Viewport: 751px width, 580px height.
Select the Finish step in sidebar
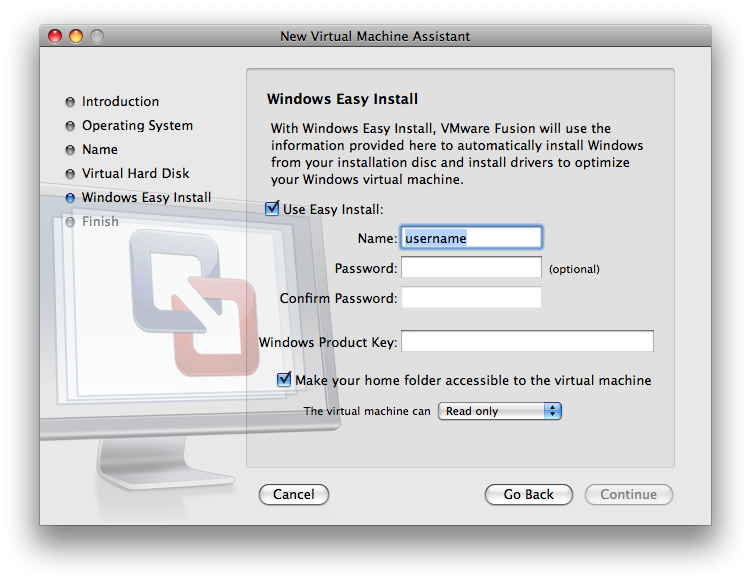pos(100,221)
